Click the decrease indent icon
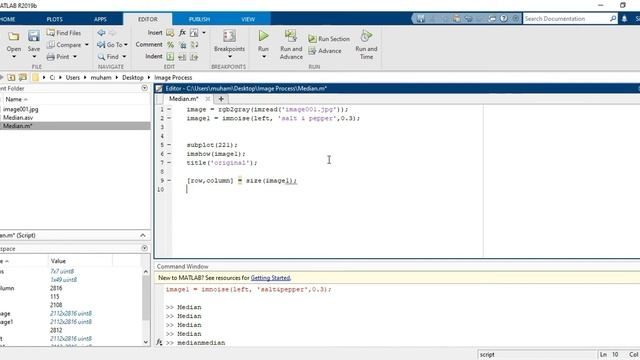This screenshot has width=640, height=360. [x=194, y=57]
